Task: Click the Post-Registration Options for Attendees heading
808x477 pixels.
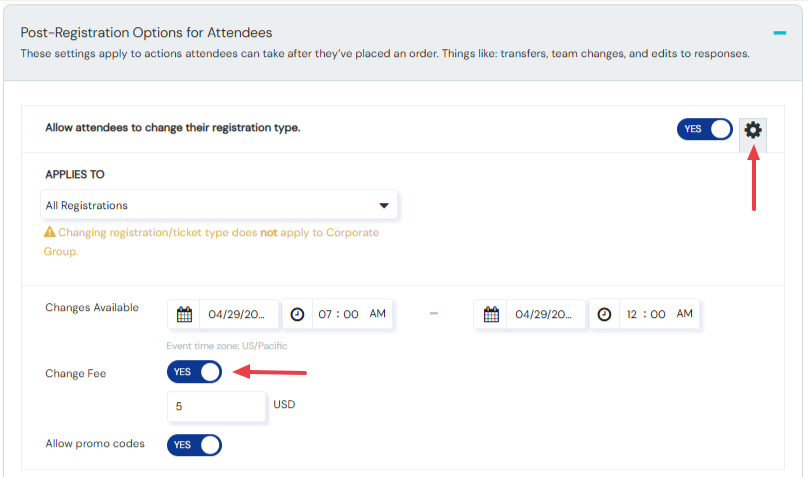Action: click(146, 32)
